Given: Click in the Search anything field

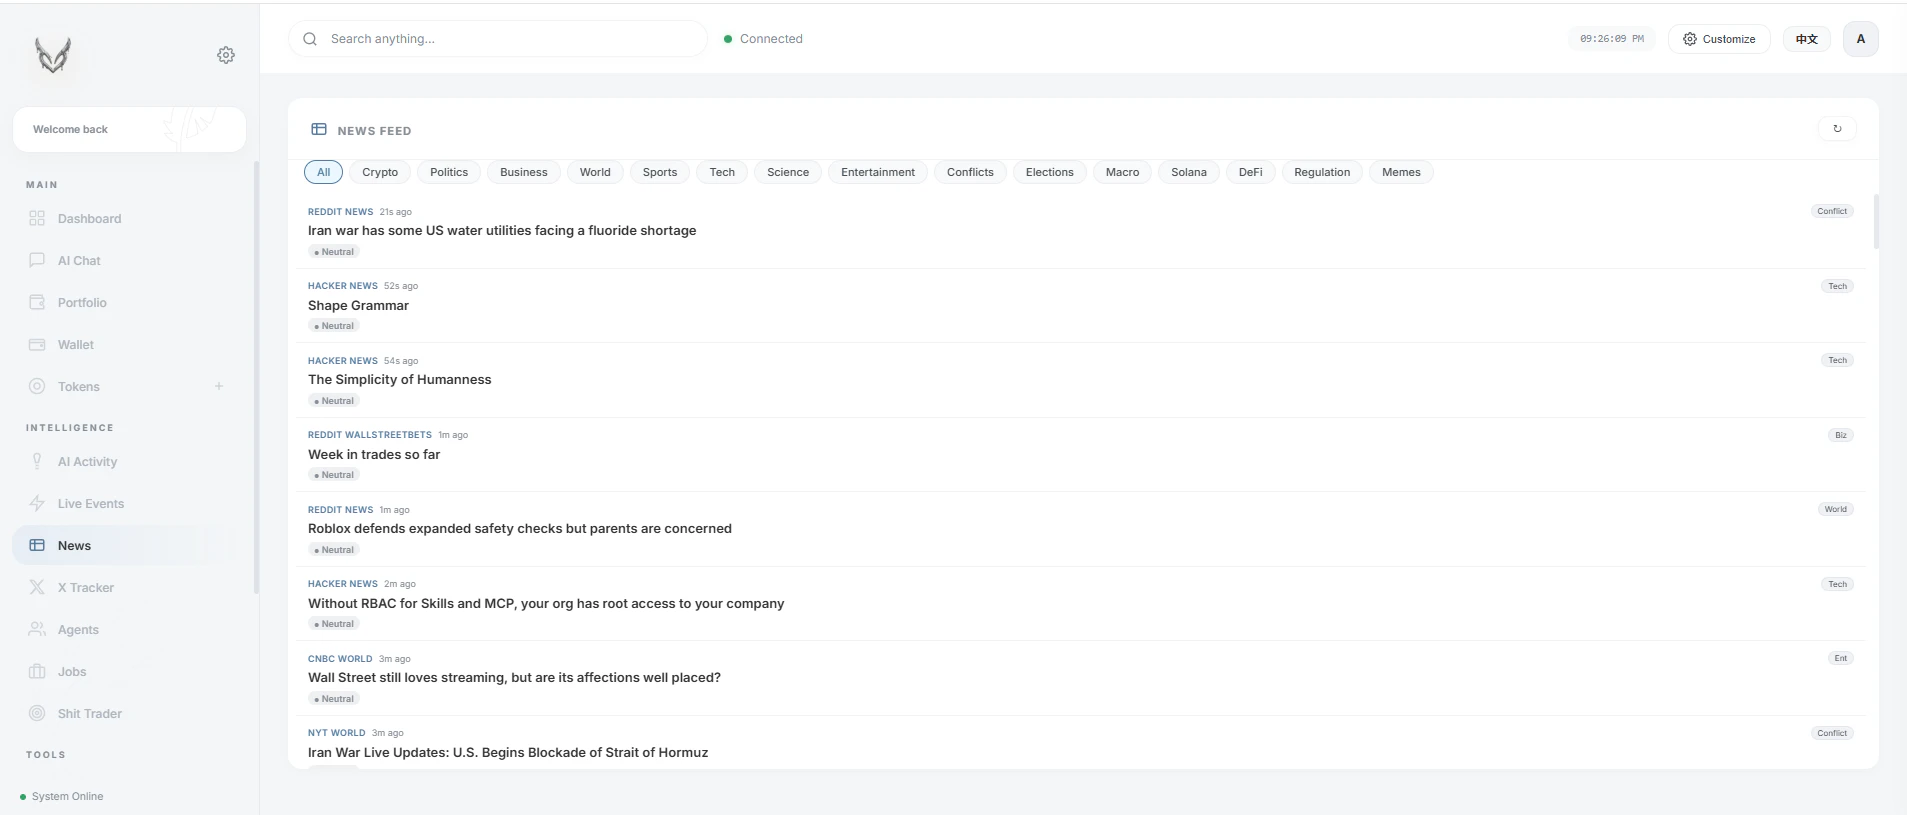Looking at the screenshot, I should (x=498, y=39).
